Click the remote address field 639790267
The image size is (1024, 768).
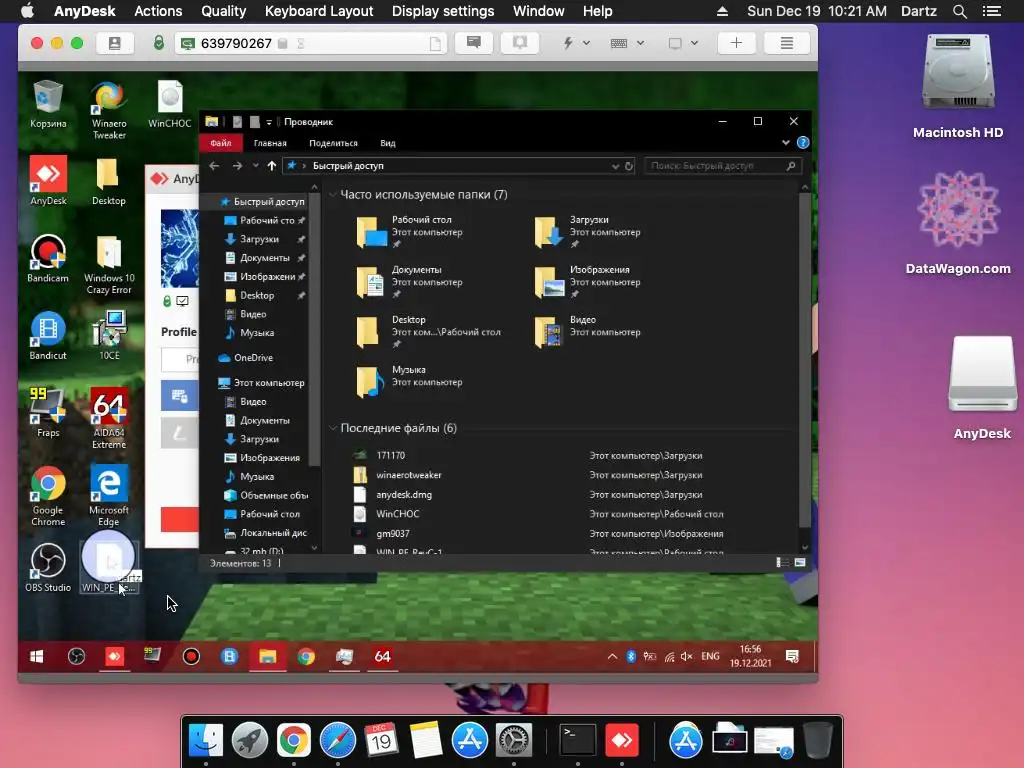(311, 43)
